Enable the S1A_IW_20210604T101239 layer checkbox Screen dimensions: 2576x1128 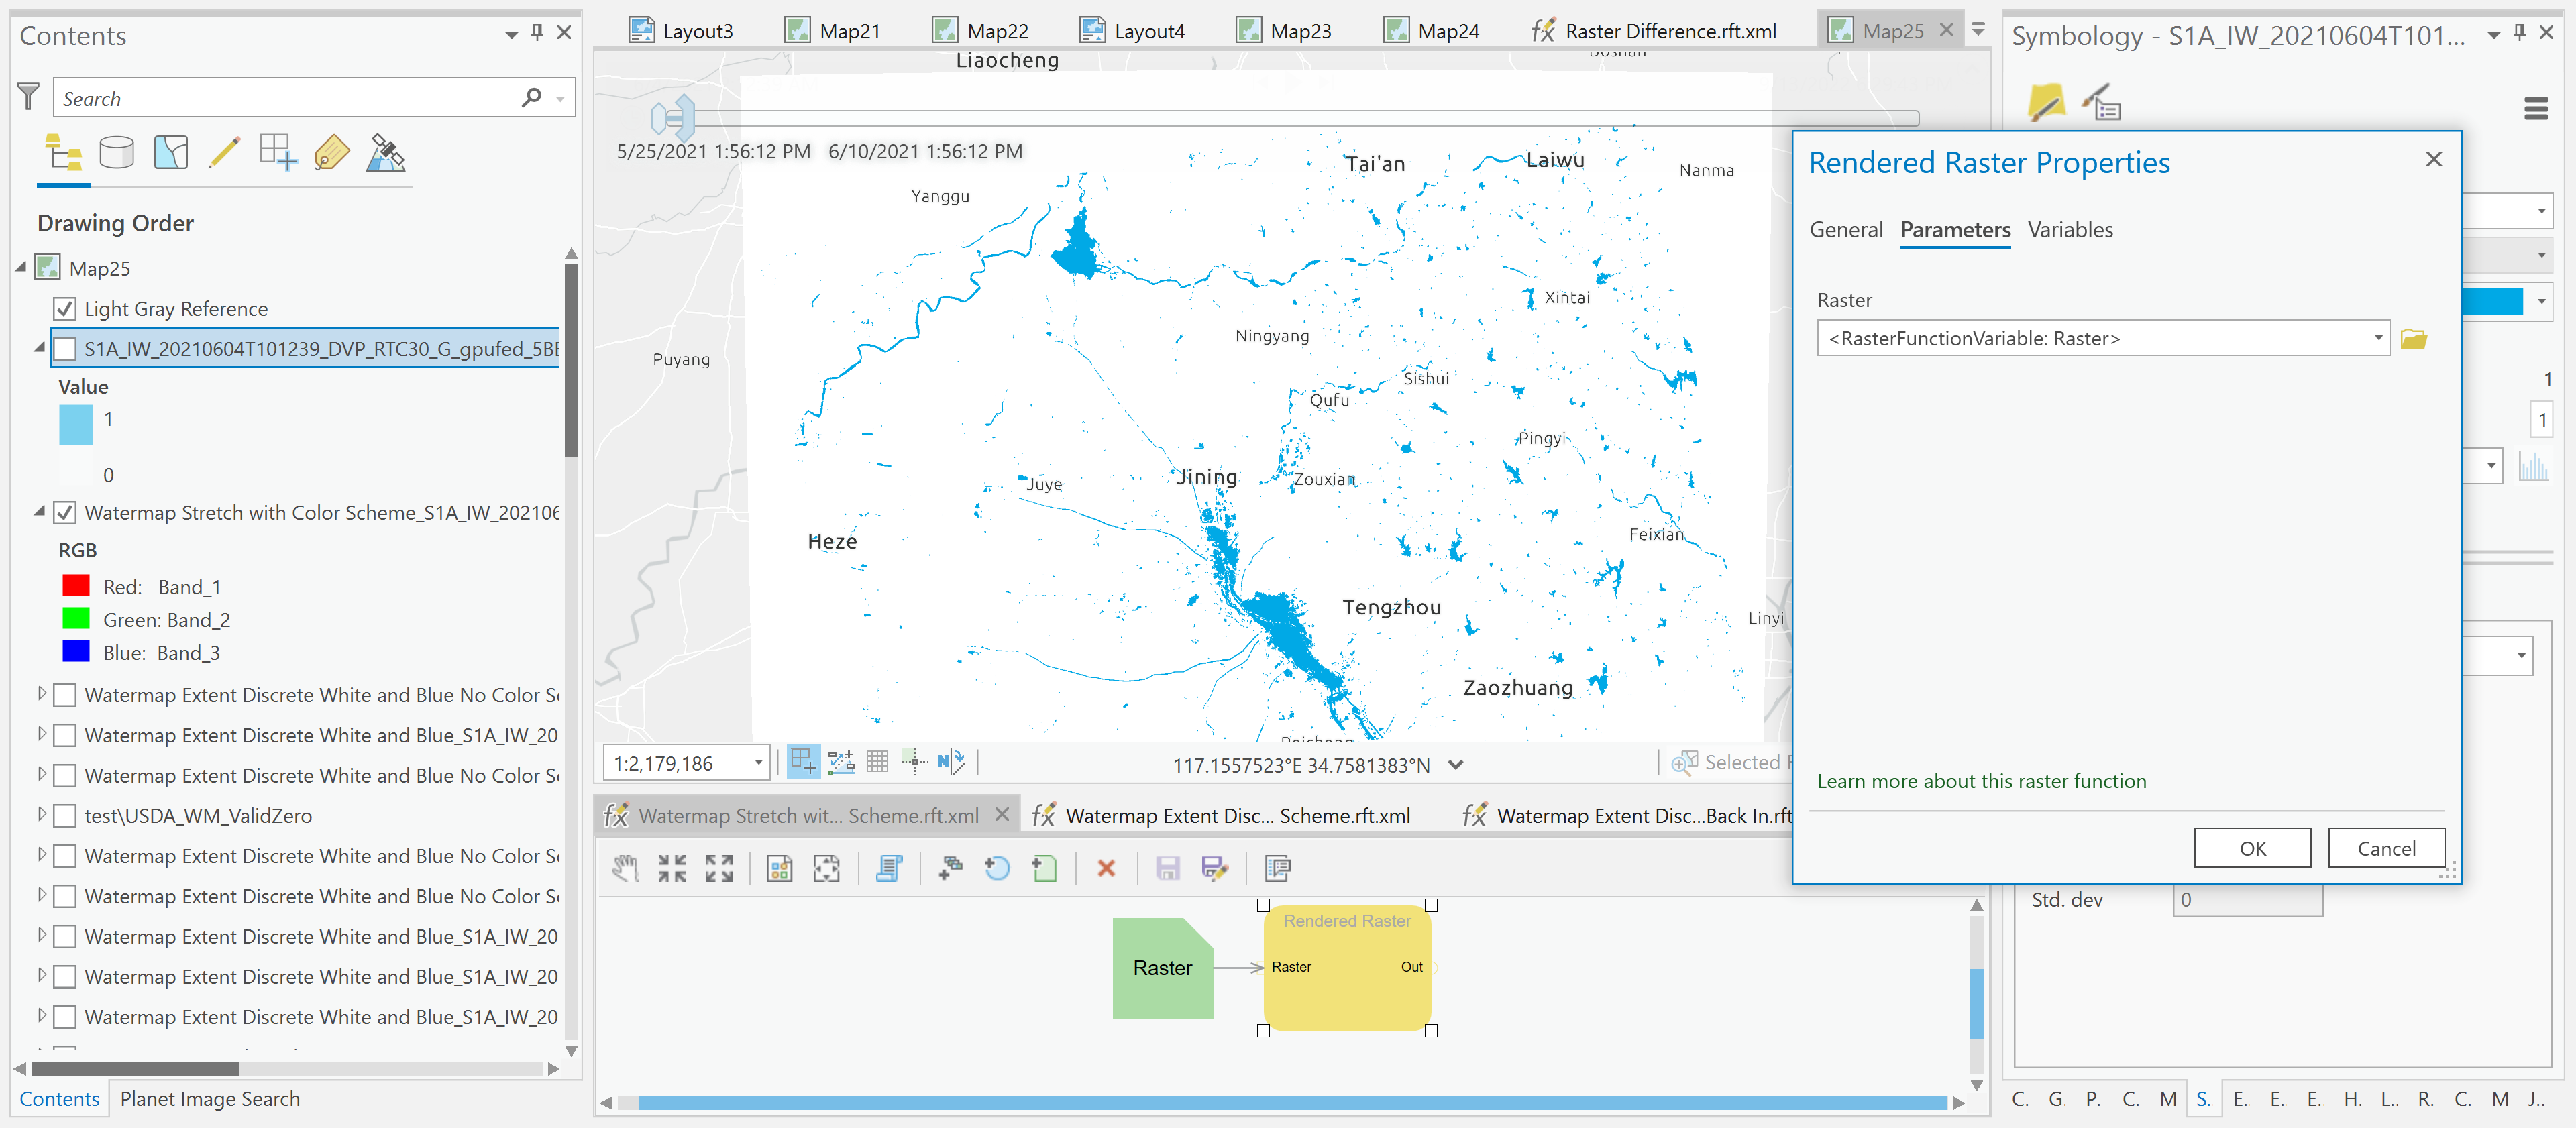(65, 349)
